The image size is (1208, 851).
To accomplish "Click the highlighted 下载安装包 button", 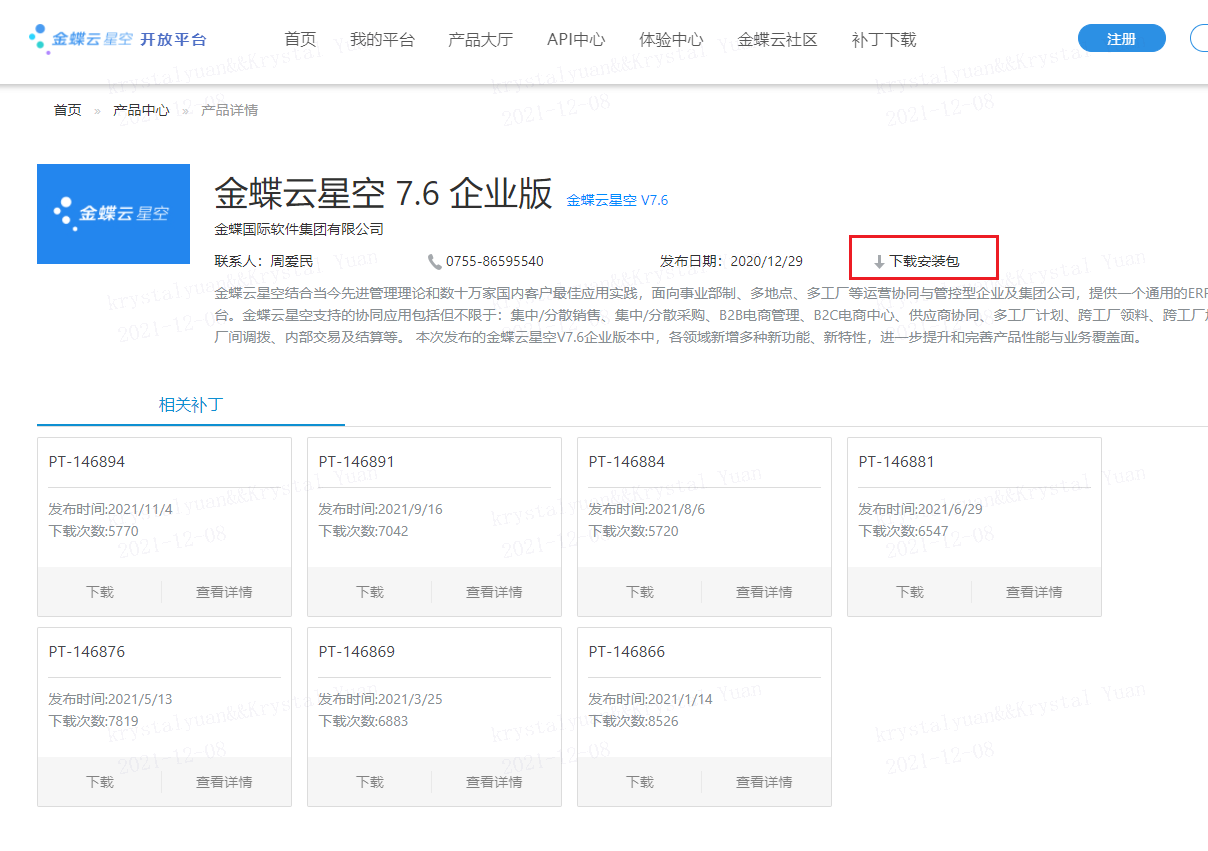I will click(924, 258).
